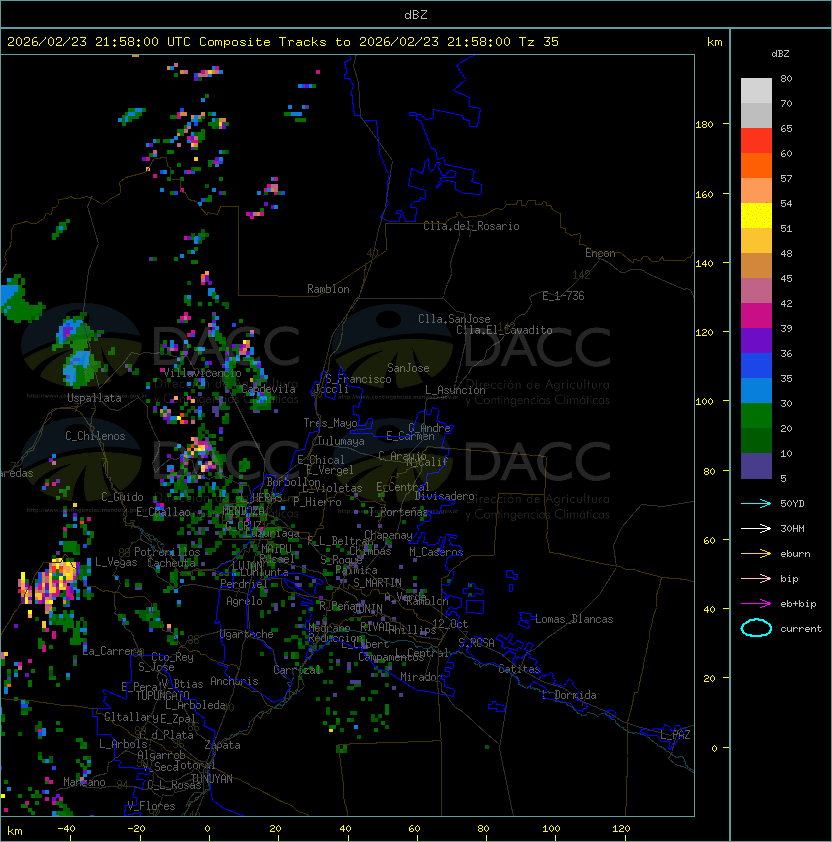Screen dimensions: 832x842
Task: Click the 'L_PAZ' map label
Action: 675,735
